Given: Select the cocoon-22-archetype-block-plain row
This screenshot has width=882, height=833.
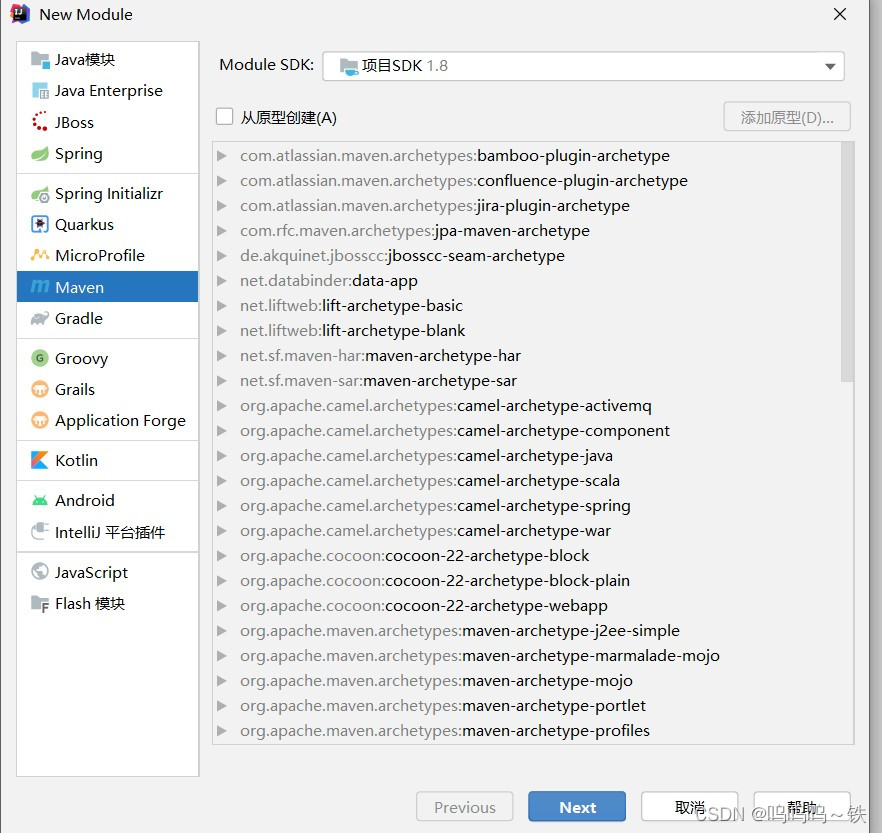Looking at the screenshot, I should (527, 580).
